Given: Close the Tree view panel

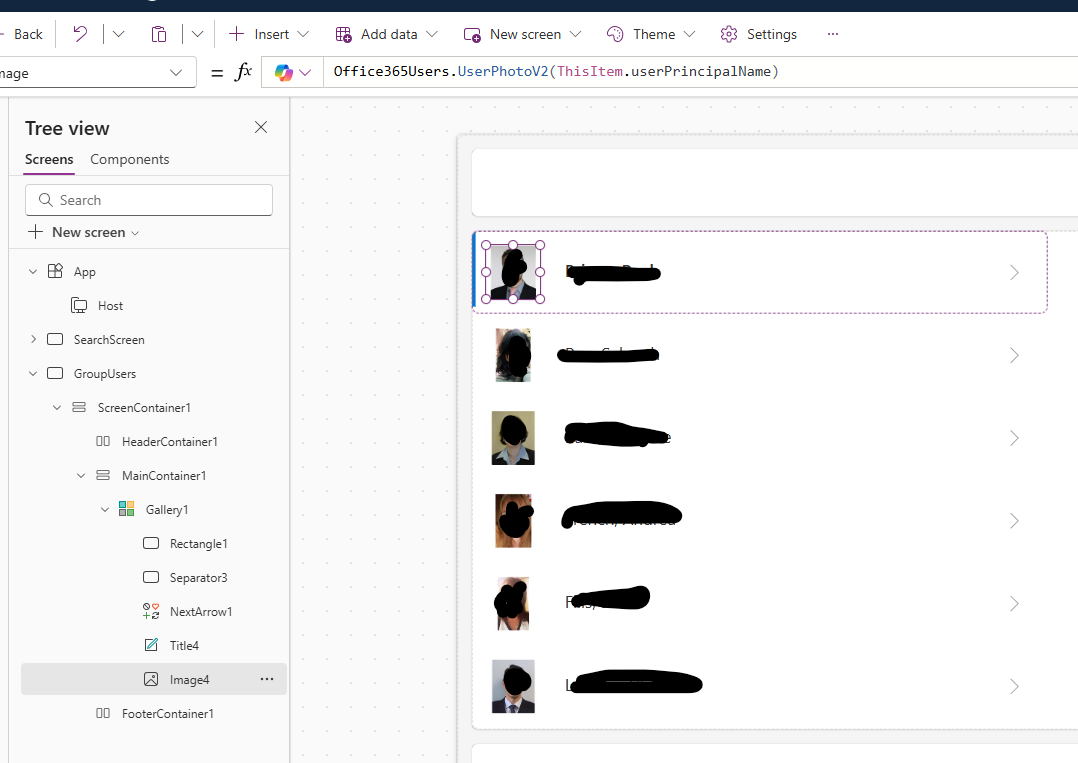Looking at the screenshot, I should point(260,127).
